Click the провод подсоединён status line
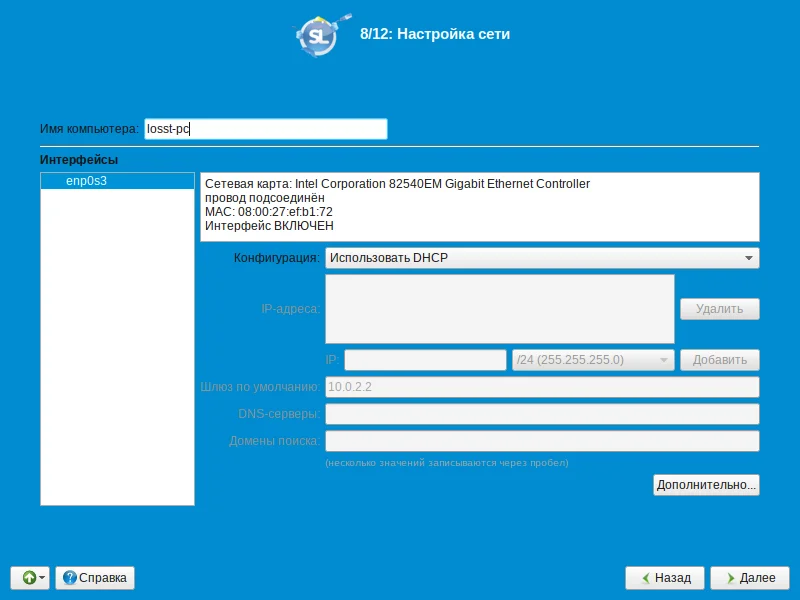This screenshot has height=600, width=800. [265, 198]
